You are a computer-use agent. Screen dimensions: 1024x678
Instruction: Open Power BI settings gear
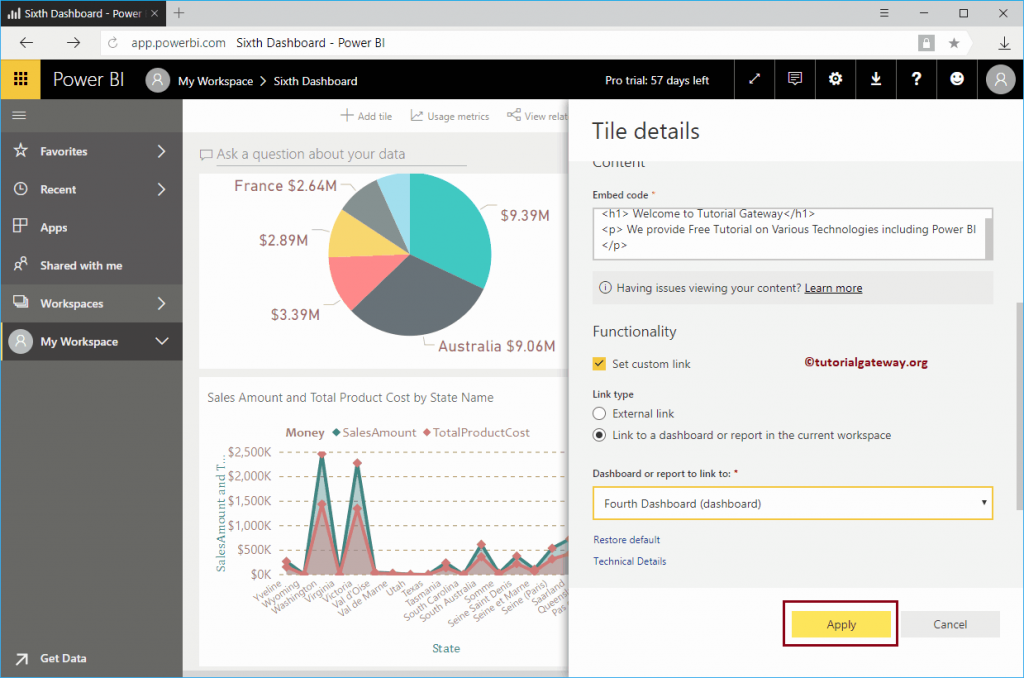tap(835, 79)
